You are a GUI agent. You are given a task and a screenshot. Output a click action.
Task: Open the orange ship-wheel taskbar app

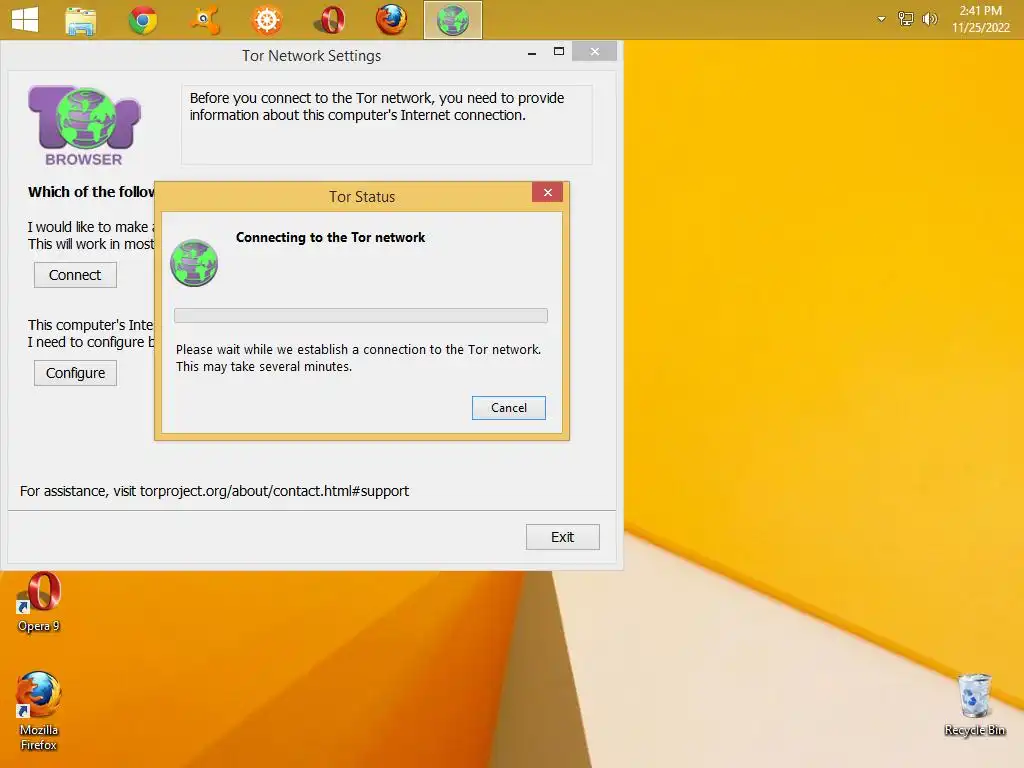pyautogui.click(x=266, y=20)
